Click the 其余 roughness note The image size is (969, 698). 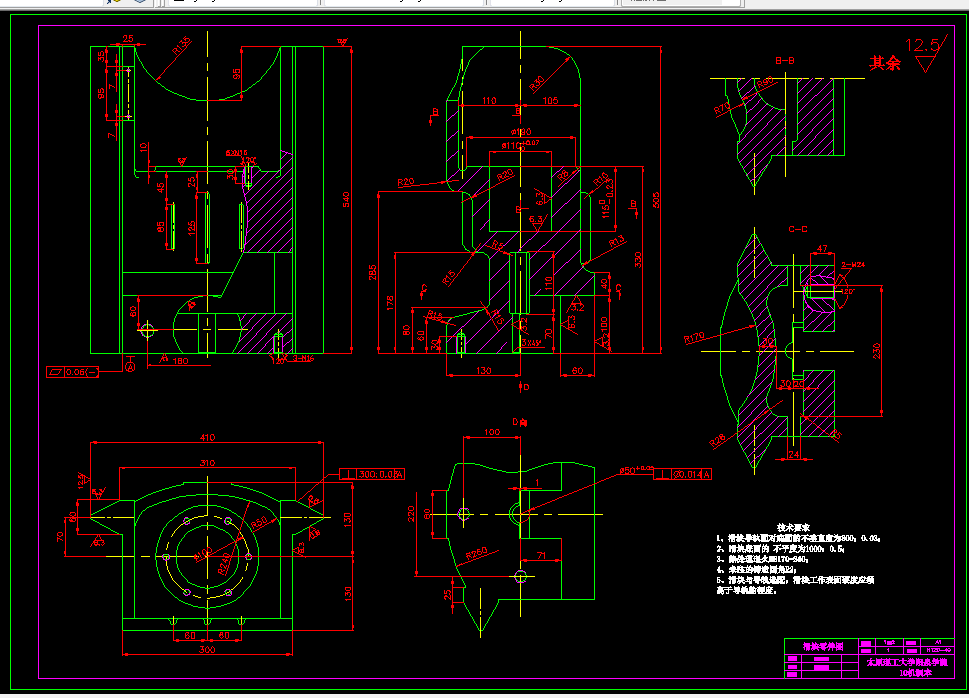[x=885, y=62]
